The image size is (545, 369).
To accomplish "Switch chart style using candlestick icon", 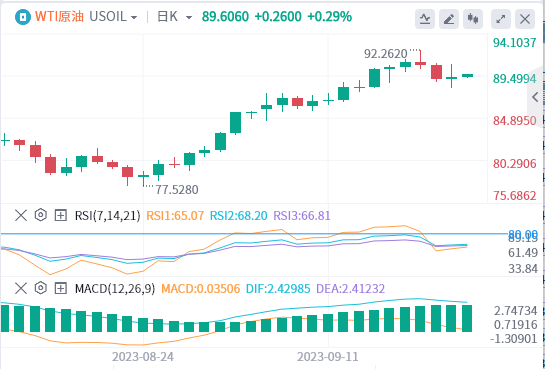I will [x=473, y=19].
